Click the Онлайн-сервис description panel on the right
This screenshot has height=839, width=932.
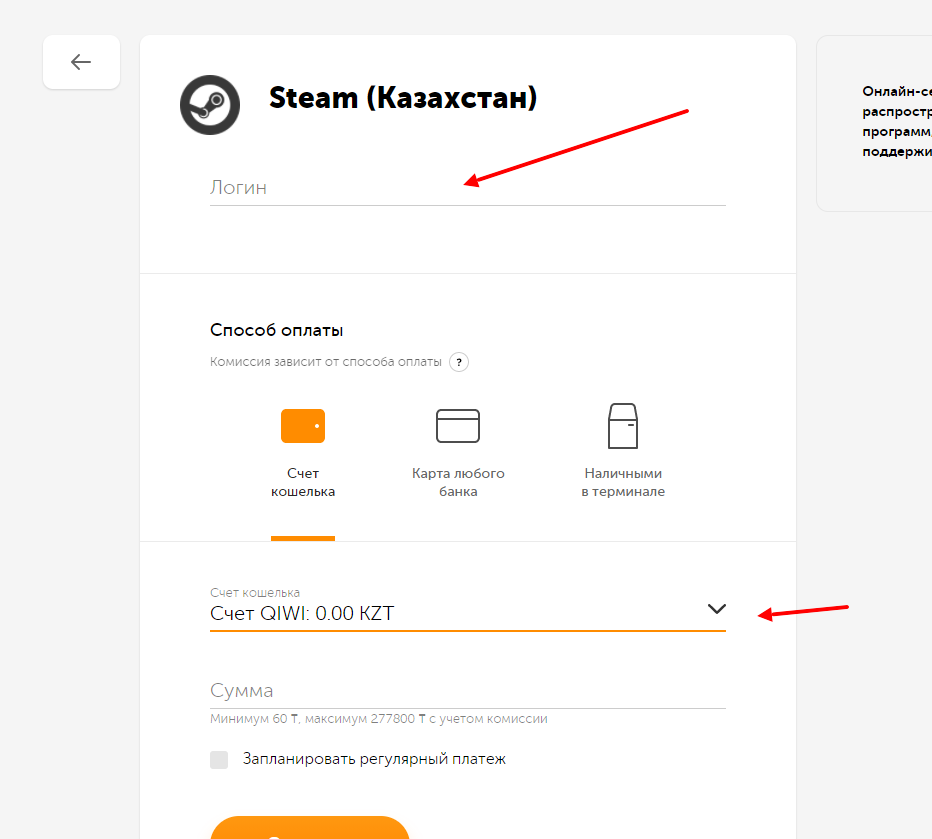pos(874,123)
